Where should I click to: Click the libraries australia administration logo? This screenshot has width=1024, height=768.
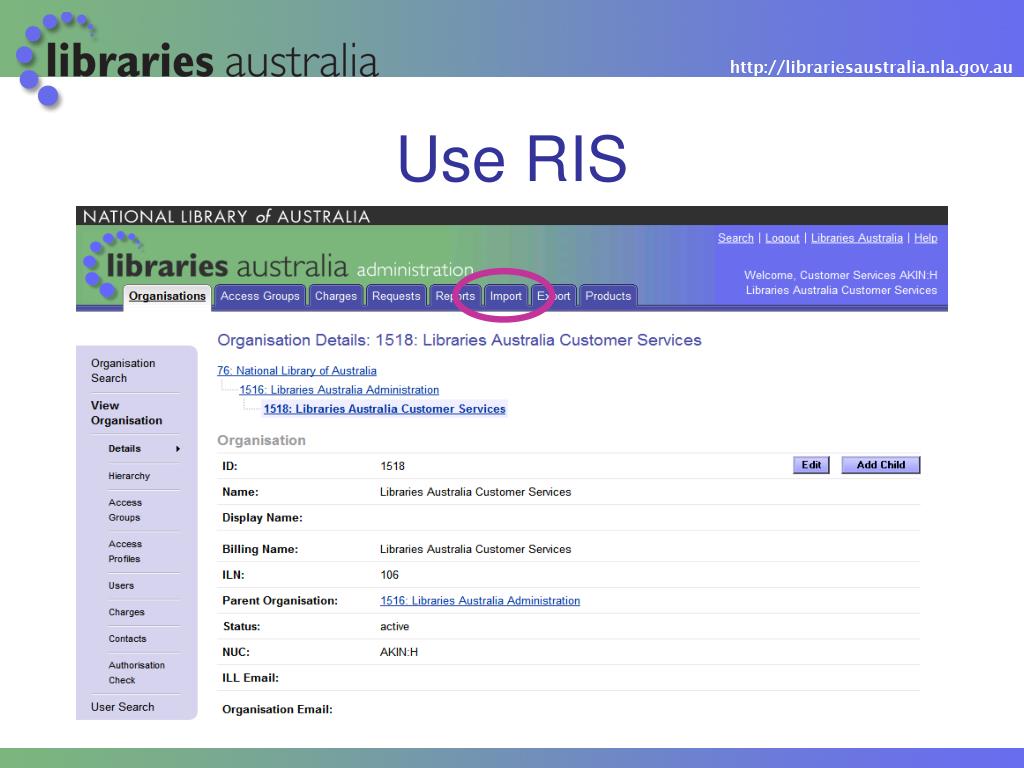point(278,265)
